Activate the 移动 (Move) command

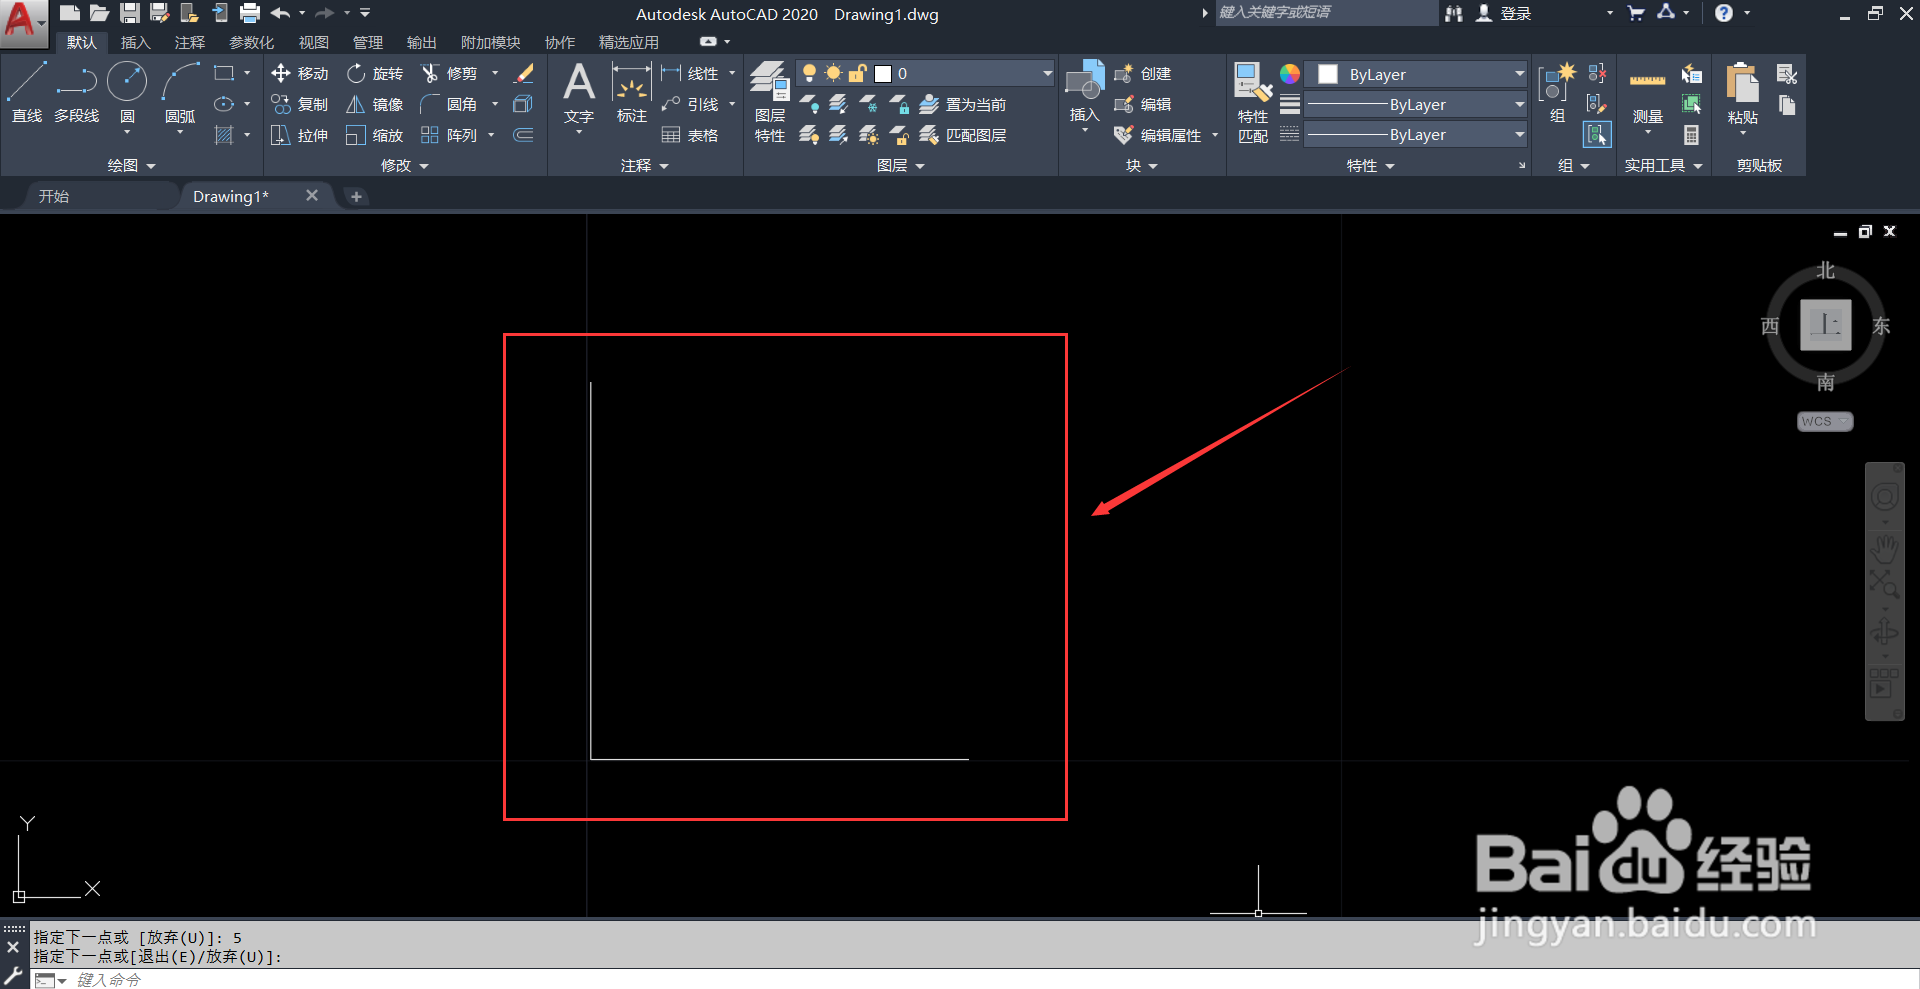coord(298,72)
